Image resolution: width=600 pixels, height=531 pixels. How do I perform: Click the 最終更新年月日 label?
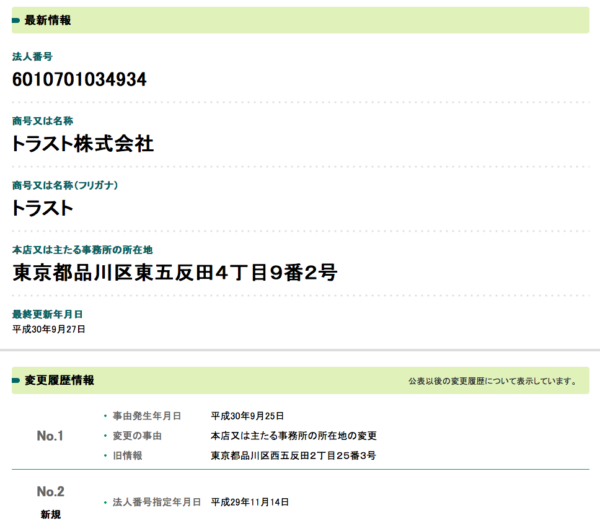pyautogui.click(x=47, y=314)
